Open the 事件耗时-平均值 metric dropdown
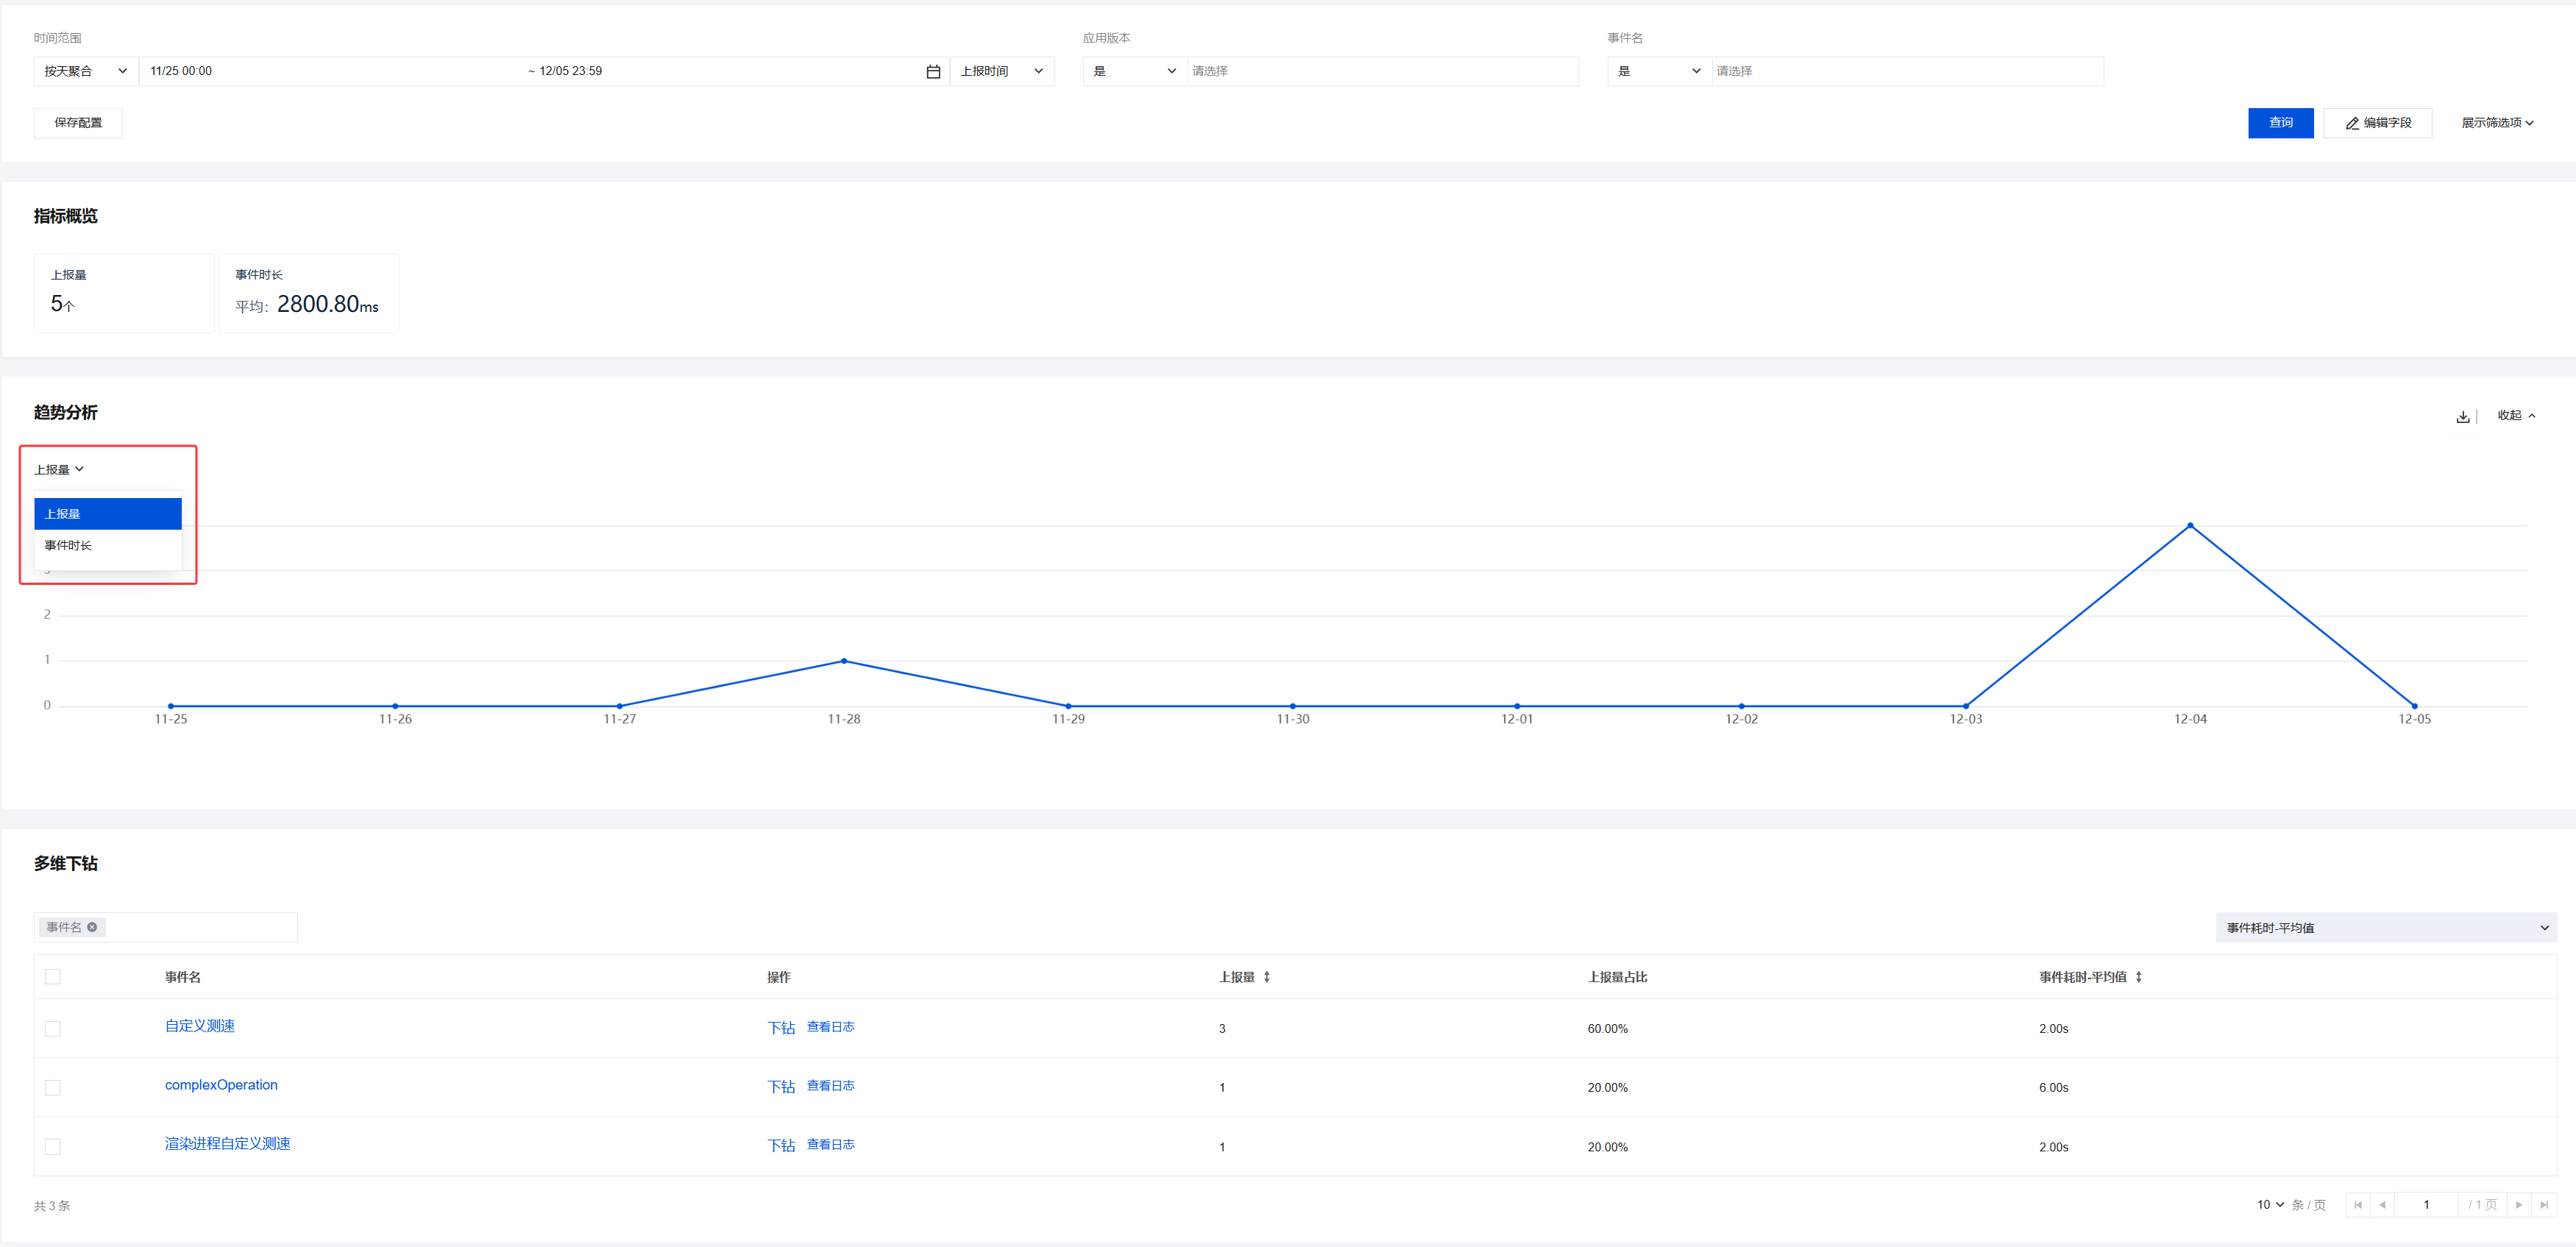Screen dimensions: 2576x1247 [x=2385, y=928]
